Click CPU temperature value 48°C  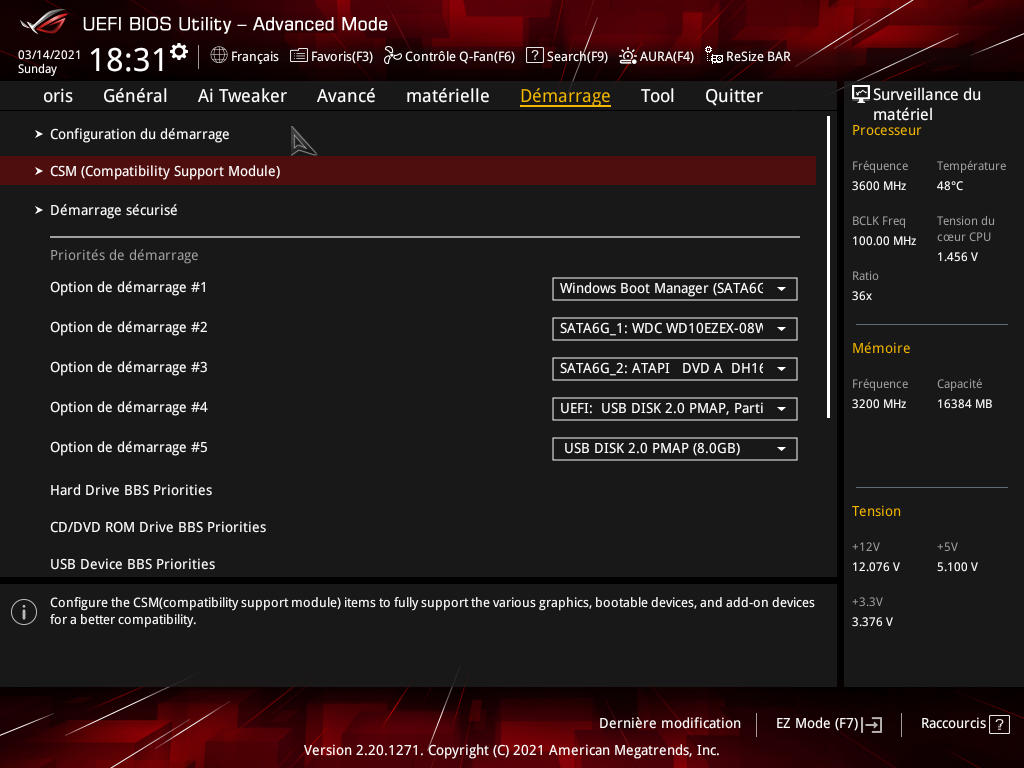click(x=950, y=186)
